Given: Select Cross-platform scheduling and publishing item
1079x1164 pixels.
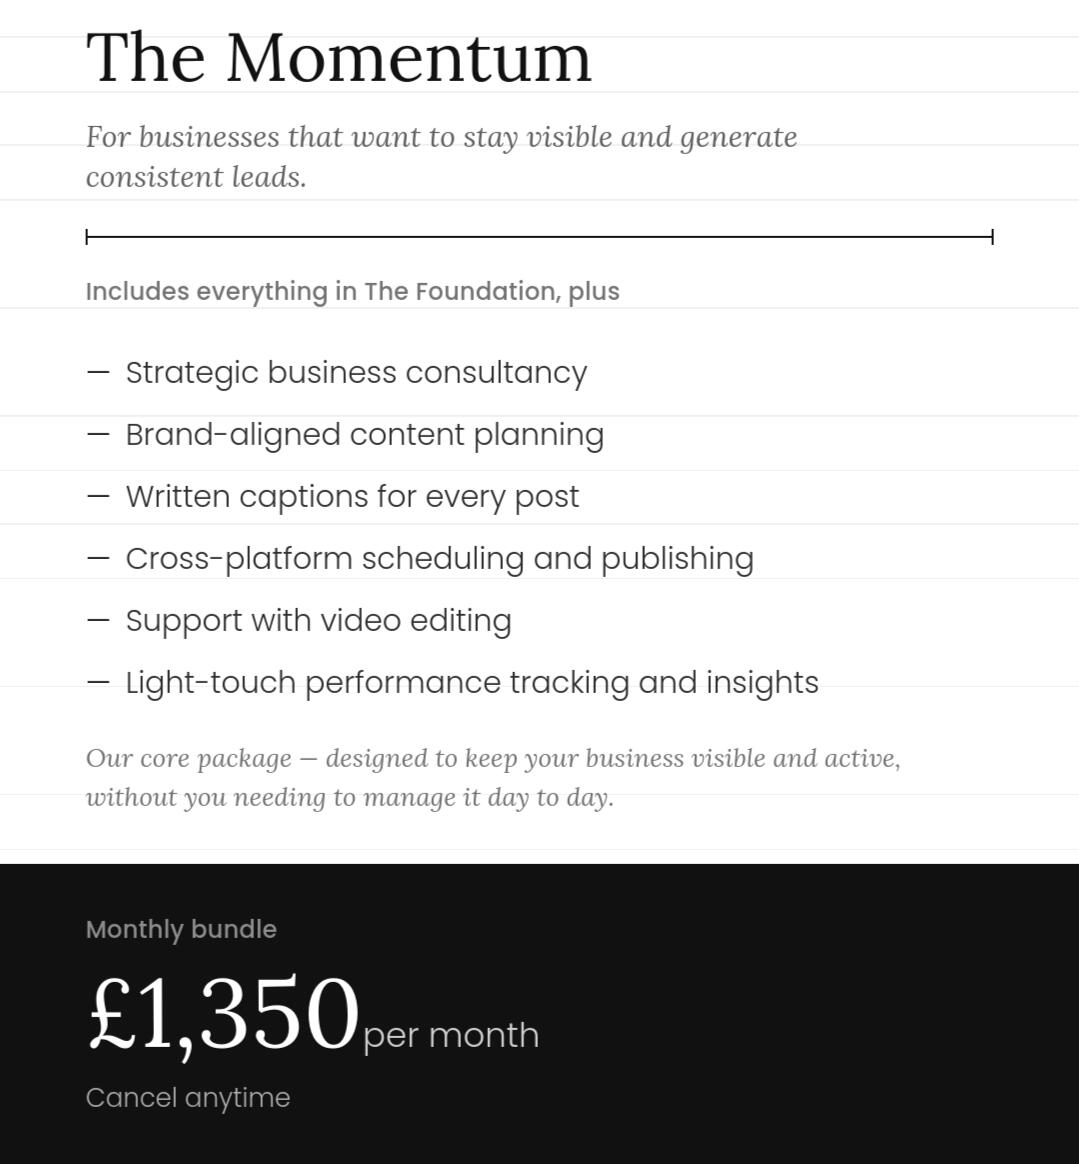Looking at the screenshot, I should coord(440,559).
